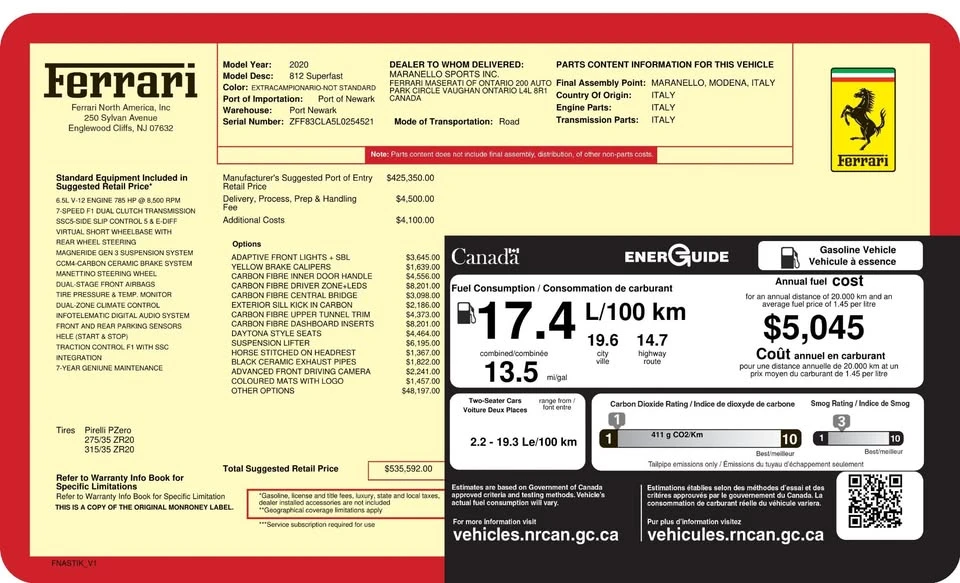Click option ADVANCED FRONT DRIVING CAMERA
Image resolution: width=960 pixels, height=583 pixels.
[301, 372]
